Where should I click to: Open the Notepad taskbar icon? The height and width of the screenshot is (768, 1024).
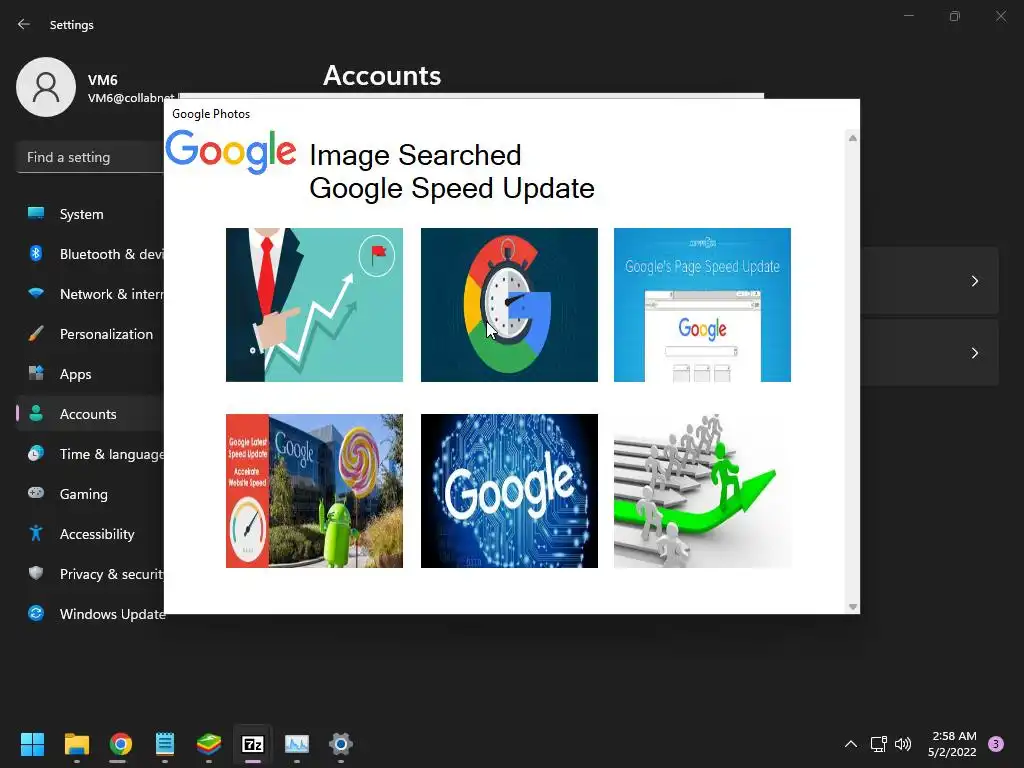click(165, 744)
